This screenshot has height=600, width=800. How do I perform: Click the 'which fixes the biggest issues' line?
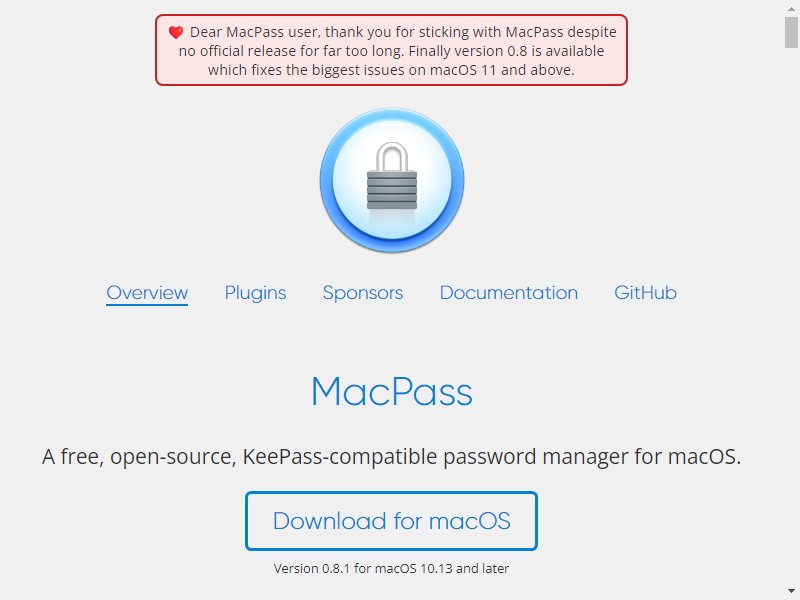tap(391, 70)
